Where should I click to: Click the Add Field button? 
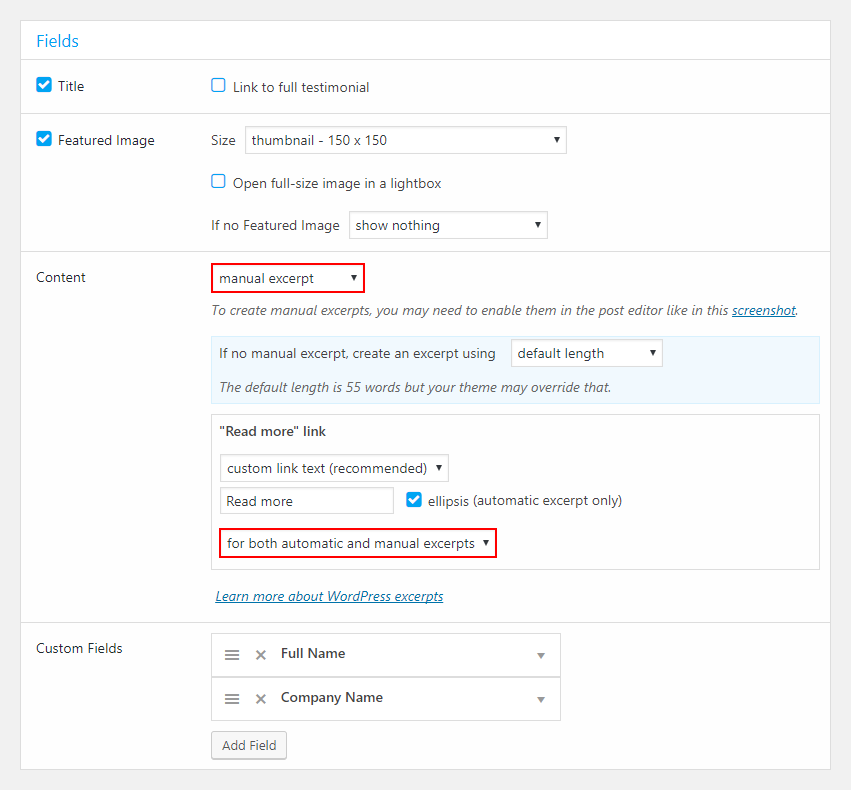coord(249,746)
